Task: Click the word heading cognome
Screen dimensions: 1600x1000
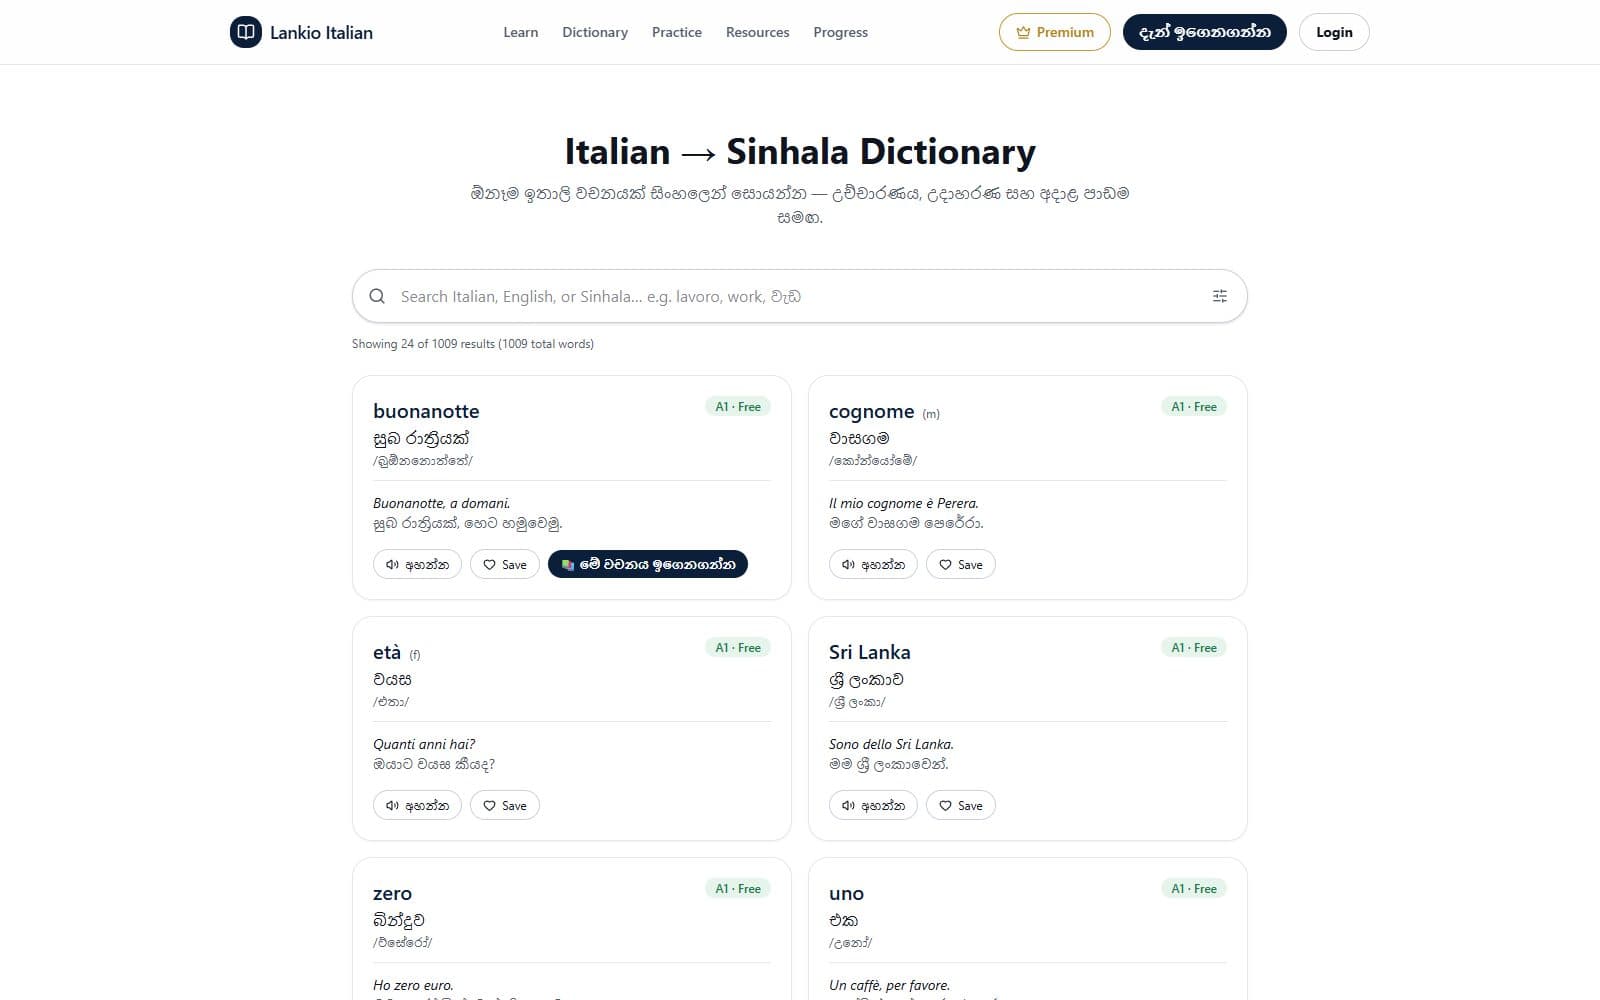Action: pyautogui.click(x=871, y=411)
